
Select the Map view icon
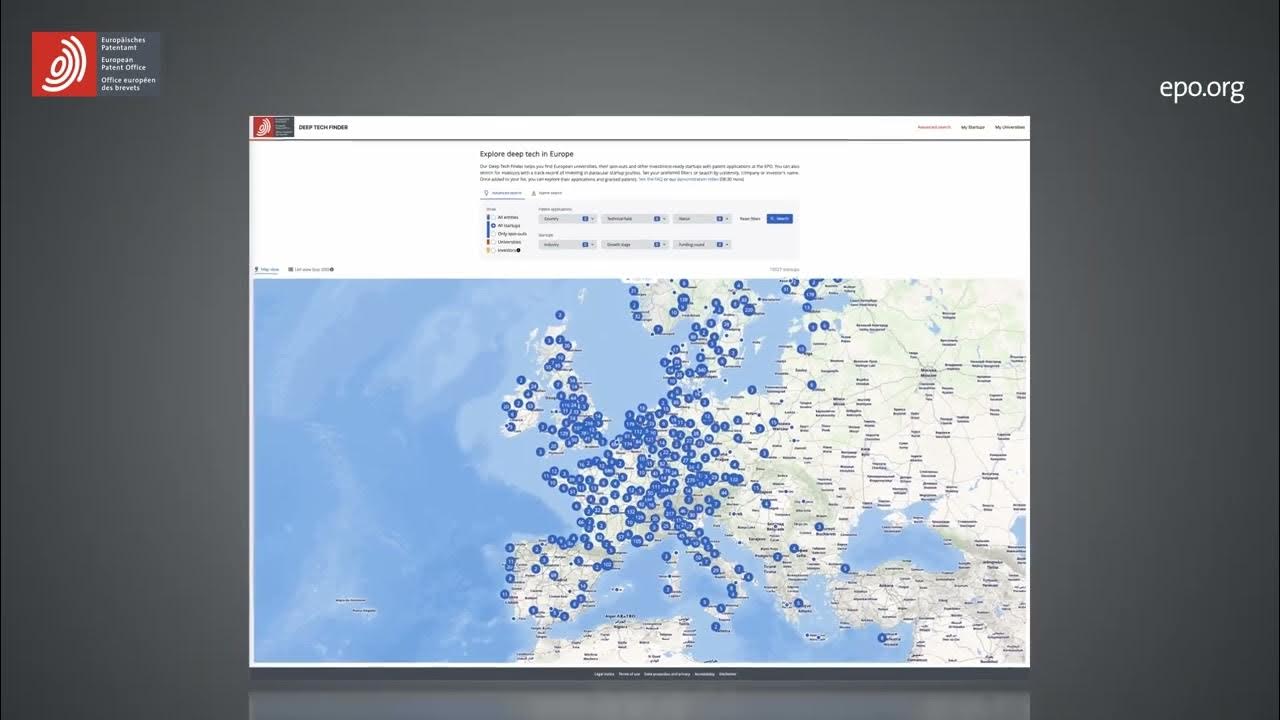click(256, 269)
